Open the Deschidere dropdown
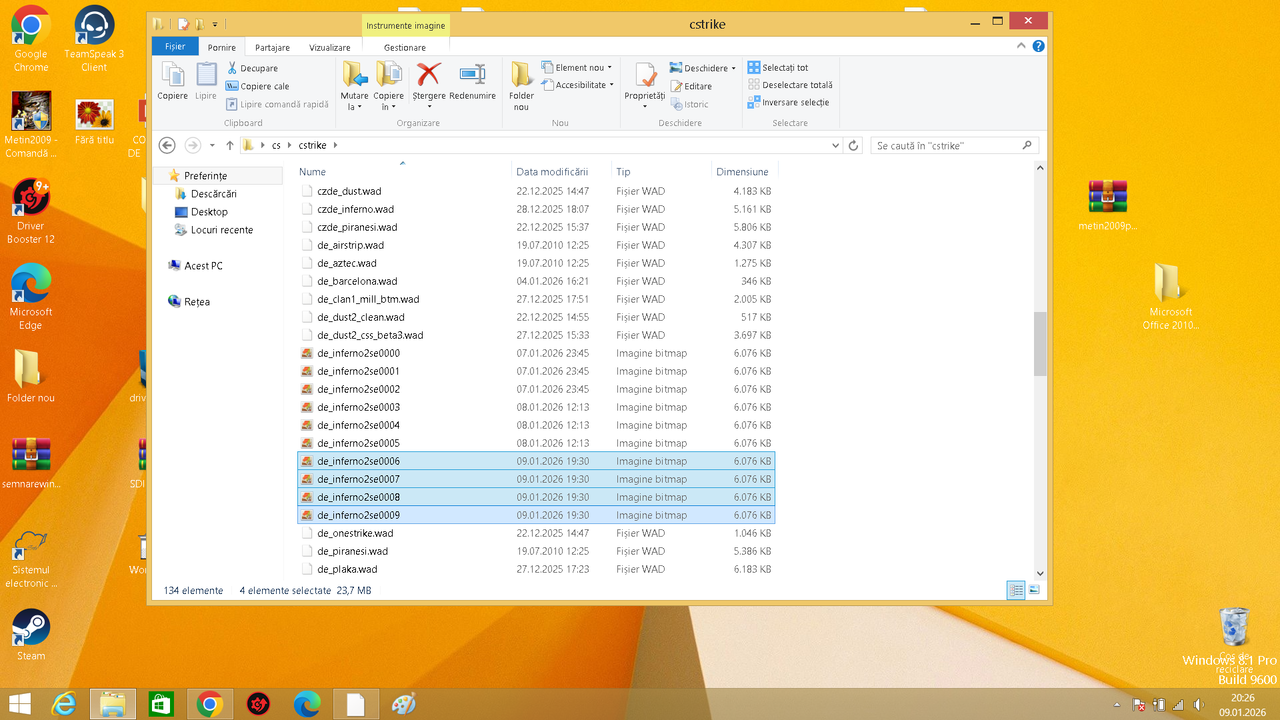This screenshot has width=1280, height=720. pyautogui.click(x=734, y=68)
